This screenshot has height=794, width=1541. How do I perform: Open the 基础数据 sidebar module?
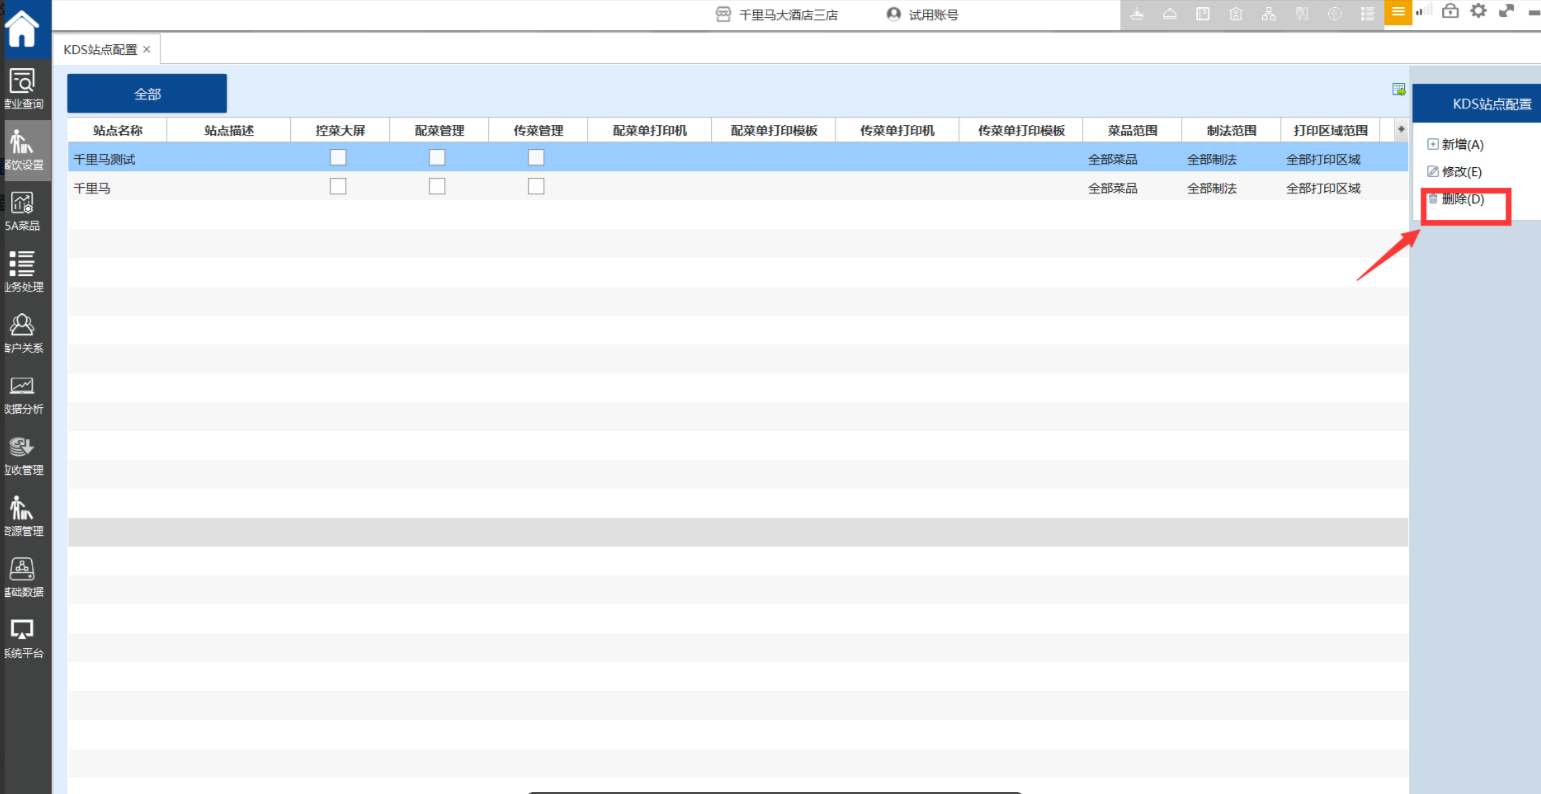(22, 576)
